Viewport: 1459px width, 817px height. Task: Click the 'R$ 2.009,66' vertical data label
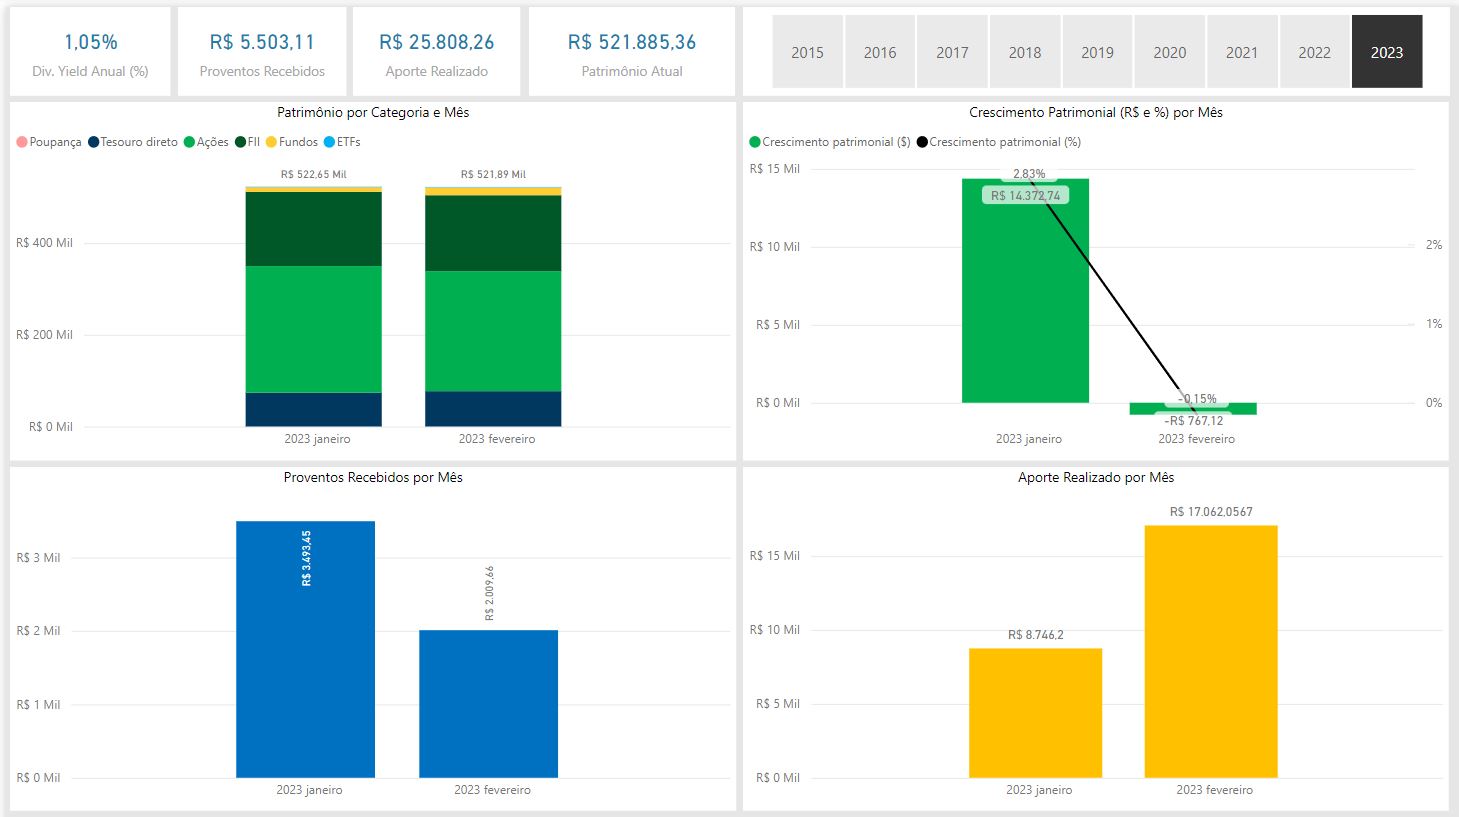coord(489,594)
